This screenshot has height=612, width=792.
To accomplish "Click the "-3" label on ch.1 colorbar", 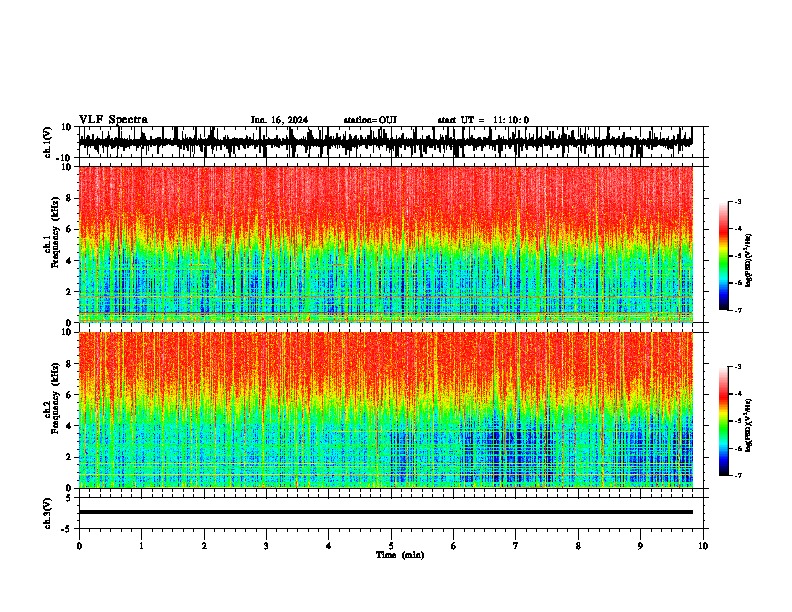I will [x=737, y=201].
